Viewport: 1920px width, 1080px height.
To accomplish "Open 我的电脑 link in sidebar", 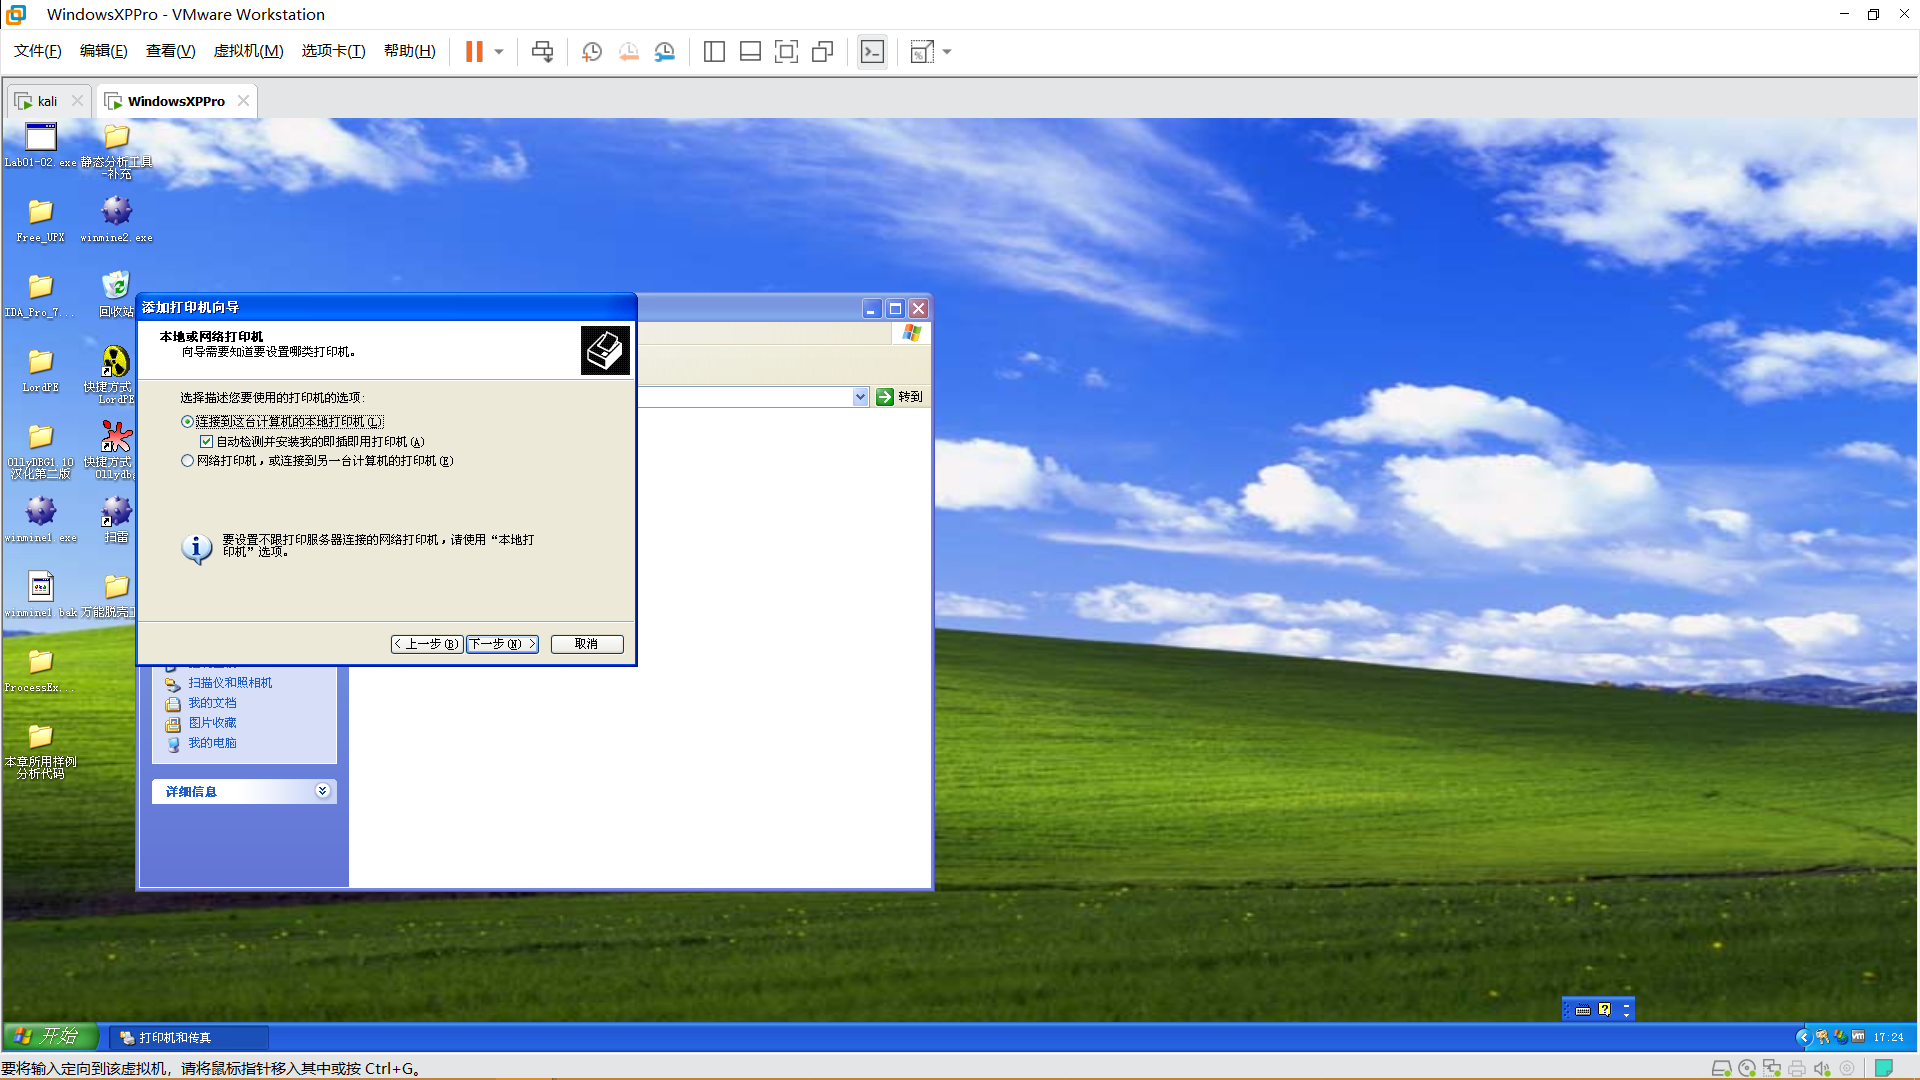I will [212, 743].
